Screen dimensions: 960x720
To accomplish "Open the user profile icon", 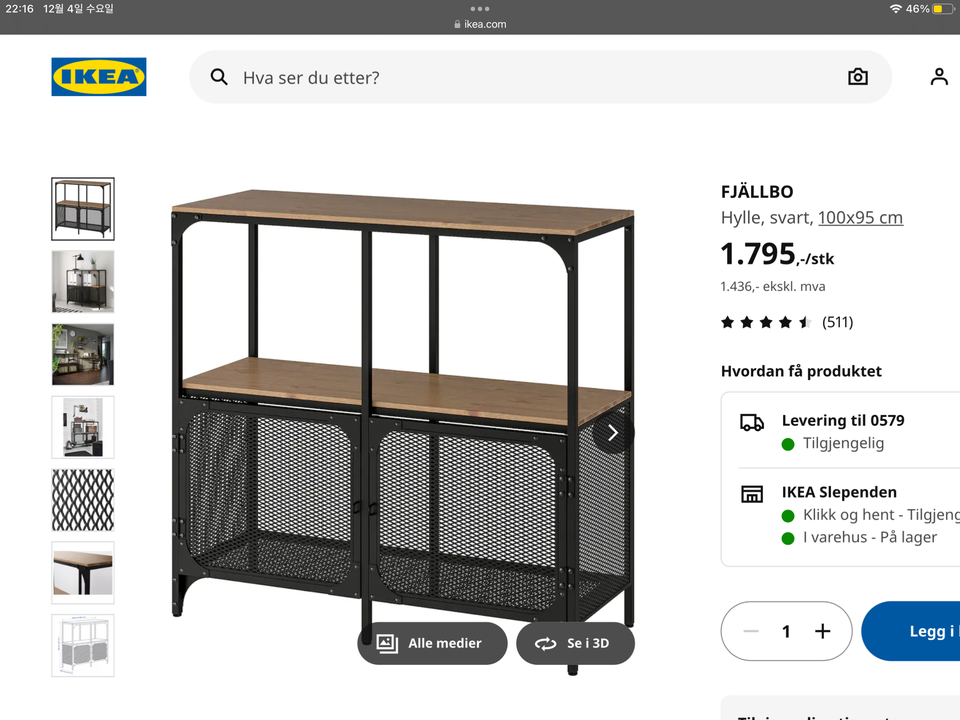I will coord(938,77).
